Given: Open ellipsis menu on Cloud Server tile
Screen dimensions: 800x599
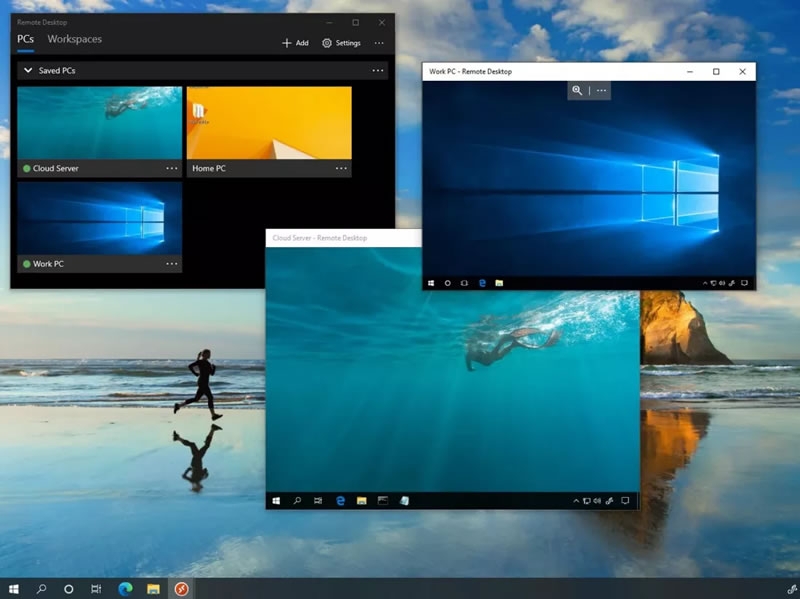Looking at the screenshot, I should pos(171,168).
